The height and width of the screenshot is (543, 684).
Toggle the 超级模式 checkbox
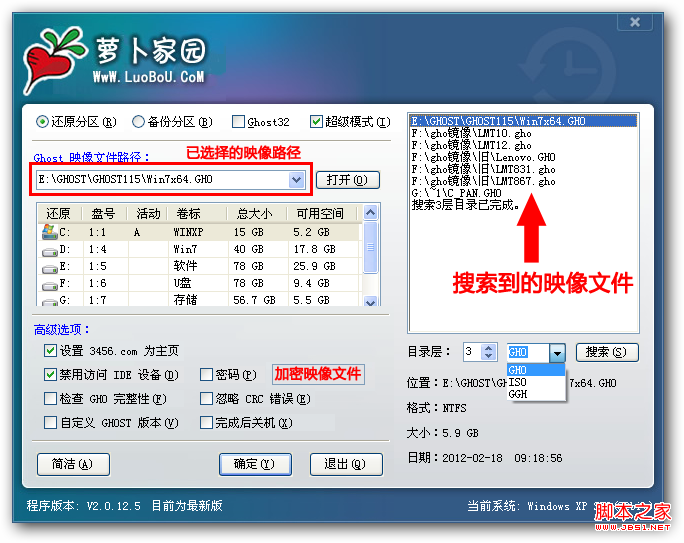click(x=316, y=122)
